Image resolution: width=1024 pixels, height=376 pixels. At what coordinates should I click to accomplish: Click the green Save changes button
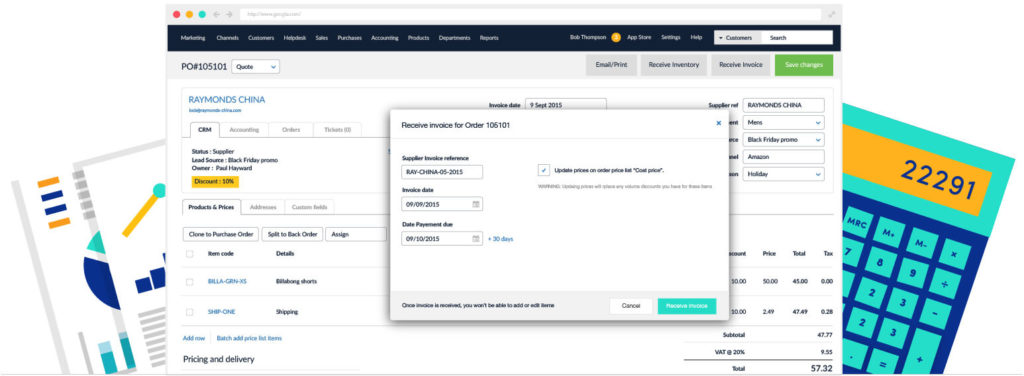pos(804,65)
